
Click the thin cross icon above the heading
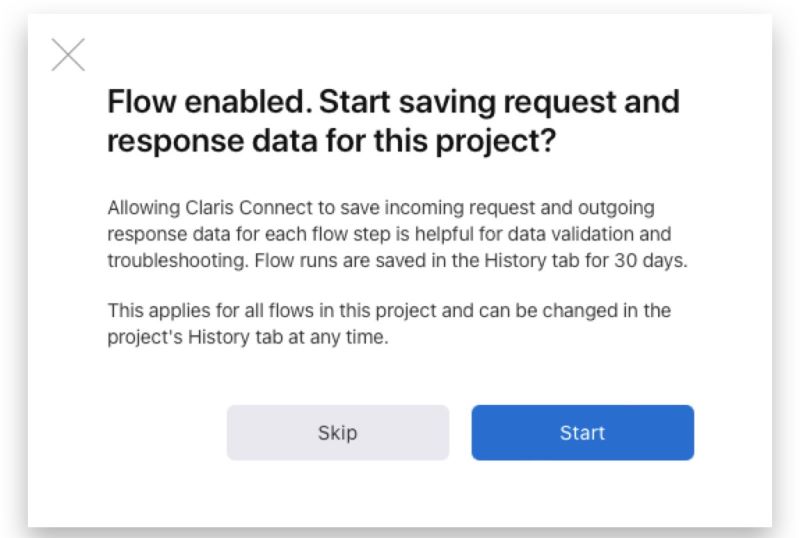tap(68, 55)
